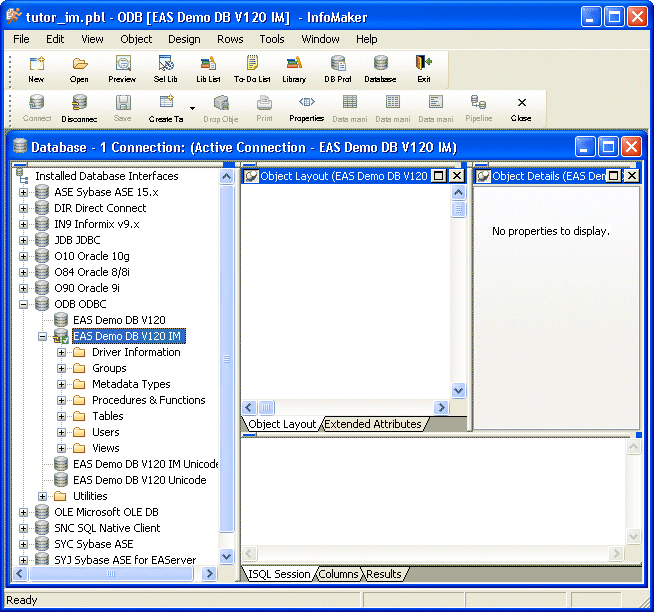Open the To-Do List
Viewport: 654px width, 612px height.
(x=252, y=69)
